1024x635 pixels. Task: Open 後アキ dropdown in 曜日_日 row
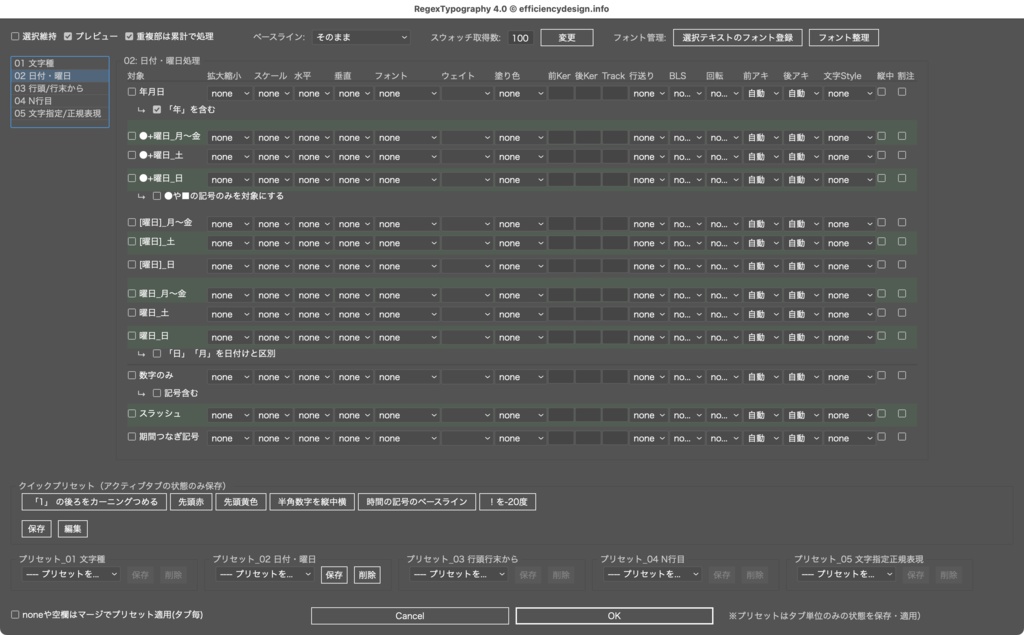coord(803,338)
